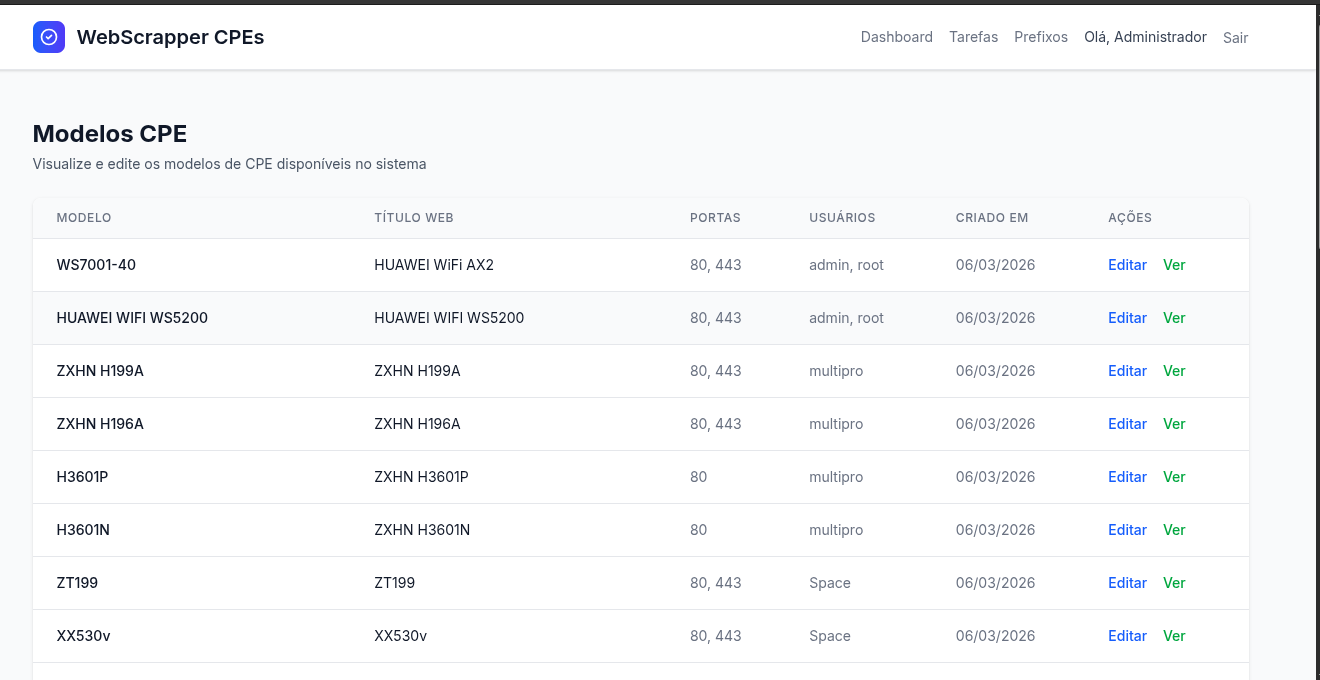View the H3601N model row
Screen dimensions: 1320x680
point(1174,530)
